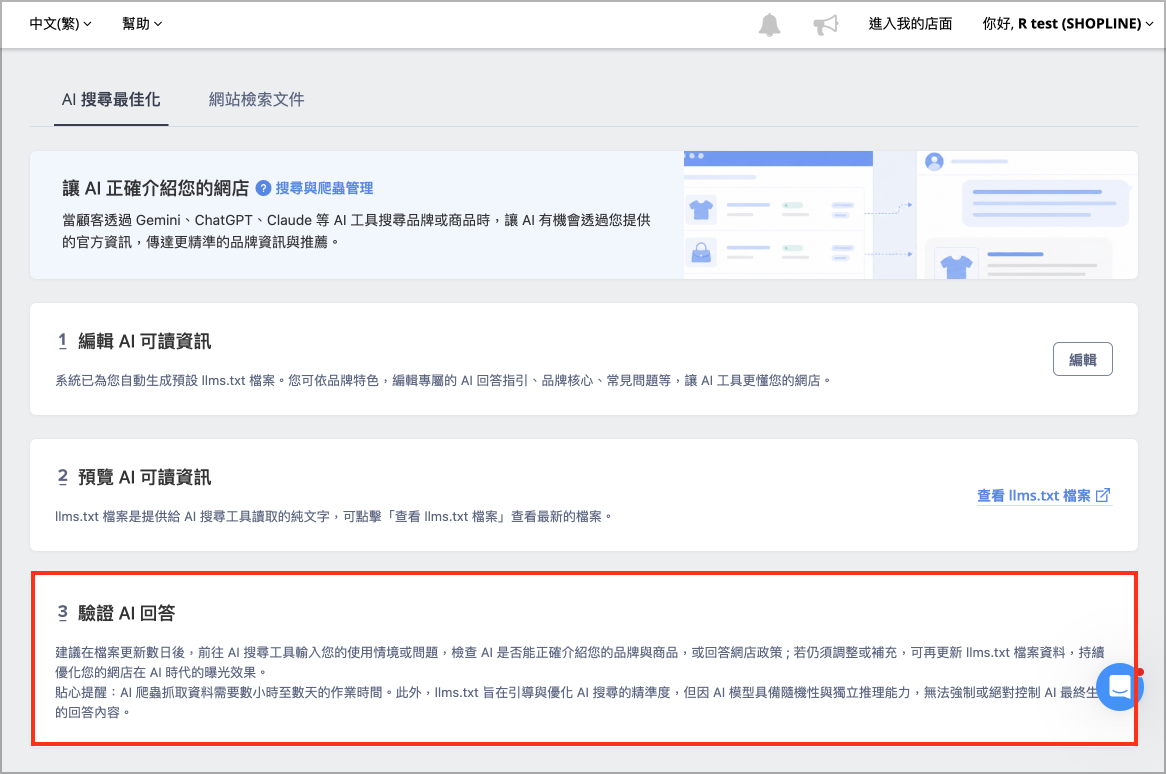Screen dimensions: 1166x774
Task: Click the 驗證 AI 回答 heading
Action: [126, 613]
